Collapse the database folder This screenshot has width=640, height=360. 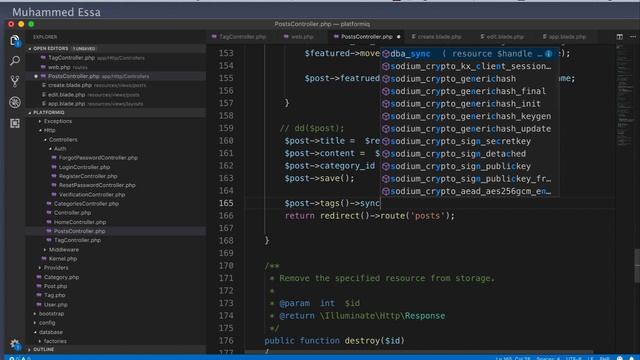click(51, 332)
